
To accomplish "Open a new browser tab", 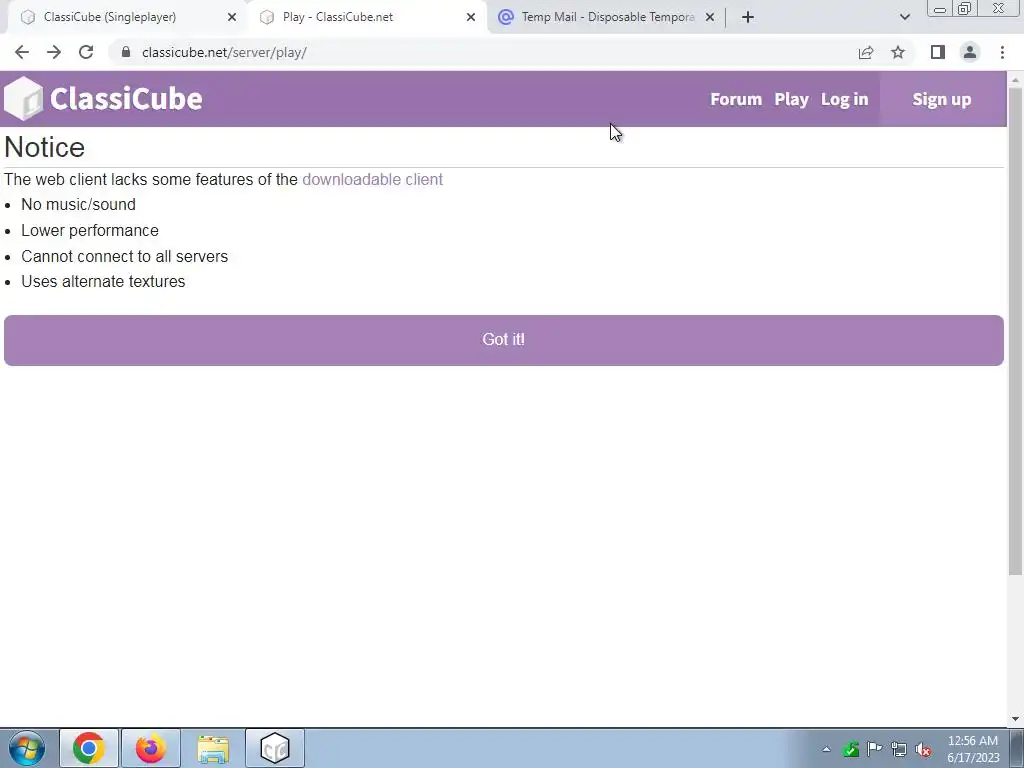I will (748, 17).
